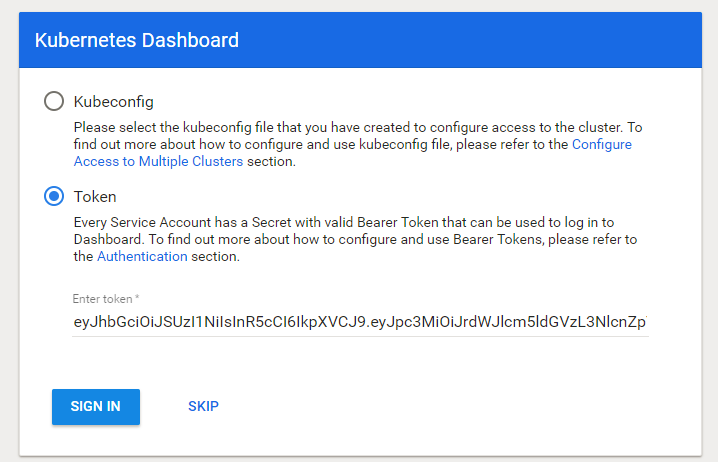The width and height of the screenshot is (718, 462).
Task: Select the Token radio button
Action: click(54, 196)
